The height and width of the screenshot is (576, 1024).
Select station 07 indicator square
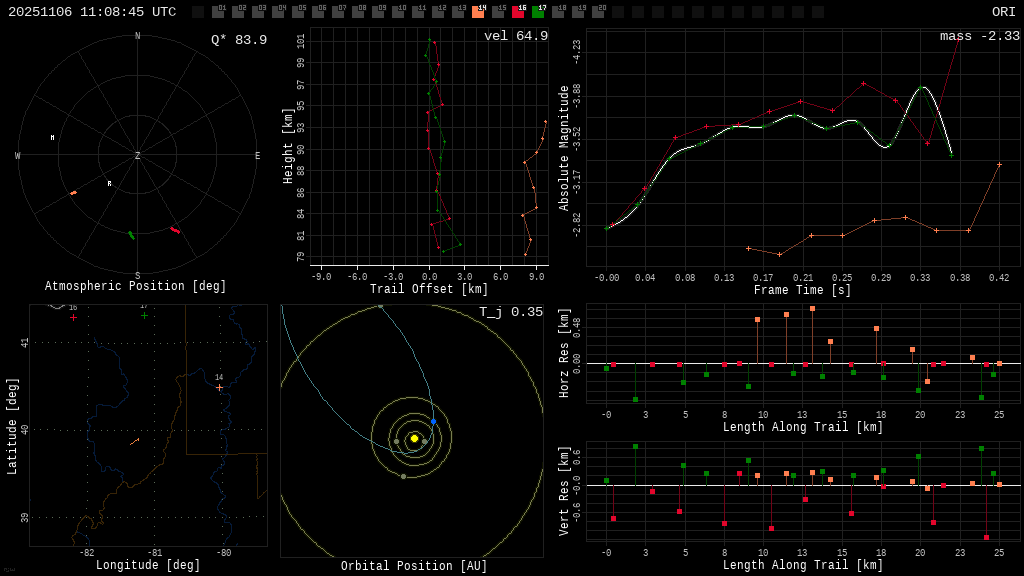pos(338,12)
